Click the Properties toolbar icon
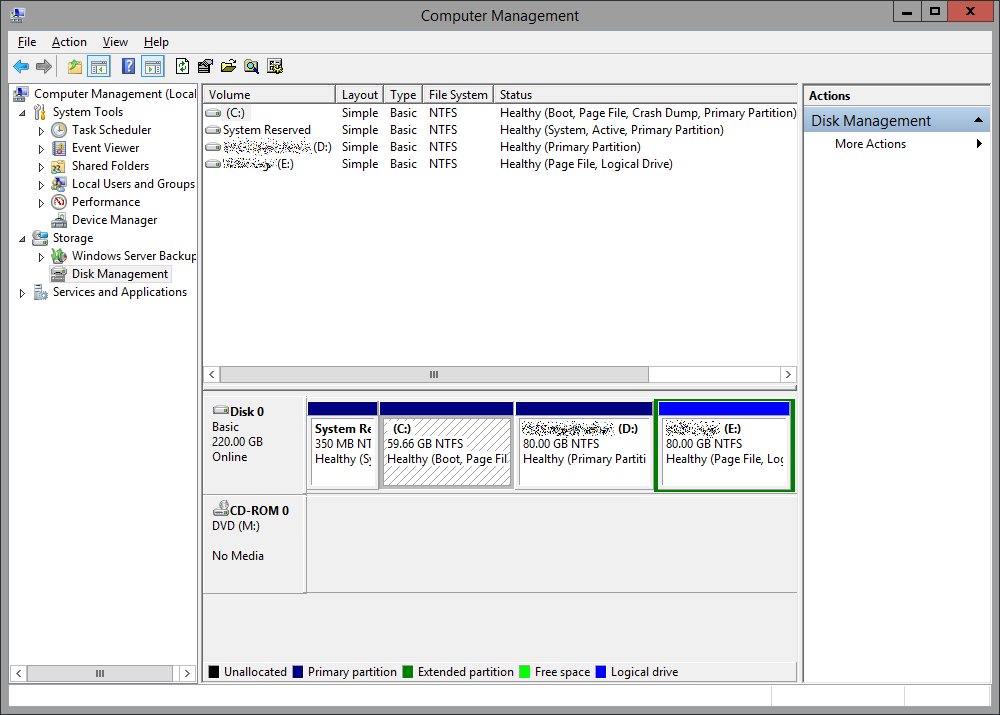This screenshot has height=715, width=1000. (x=205, y=66)
